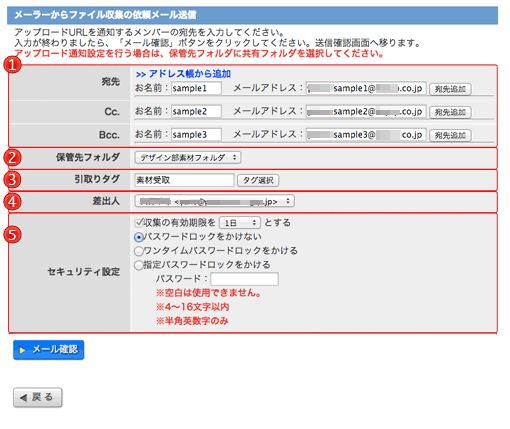Select 指定パスワードロックをかける radio button
Image resolution: width=510 pixels, height=429 pixels.
139,265
